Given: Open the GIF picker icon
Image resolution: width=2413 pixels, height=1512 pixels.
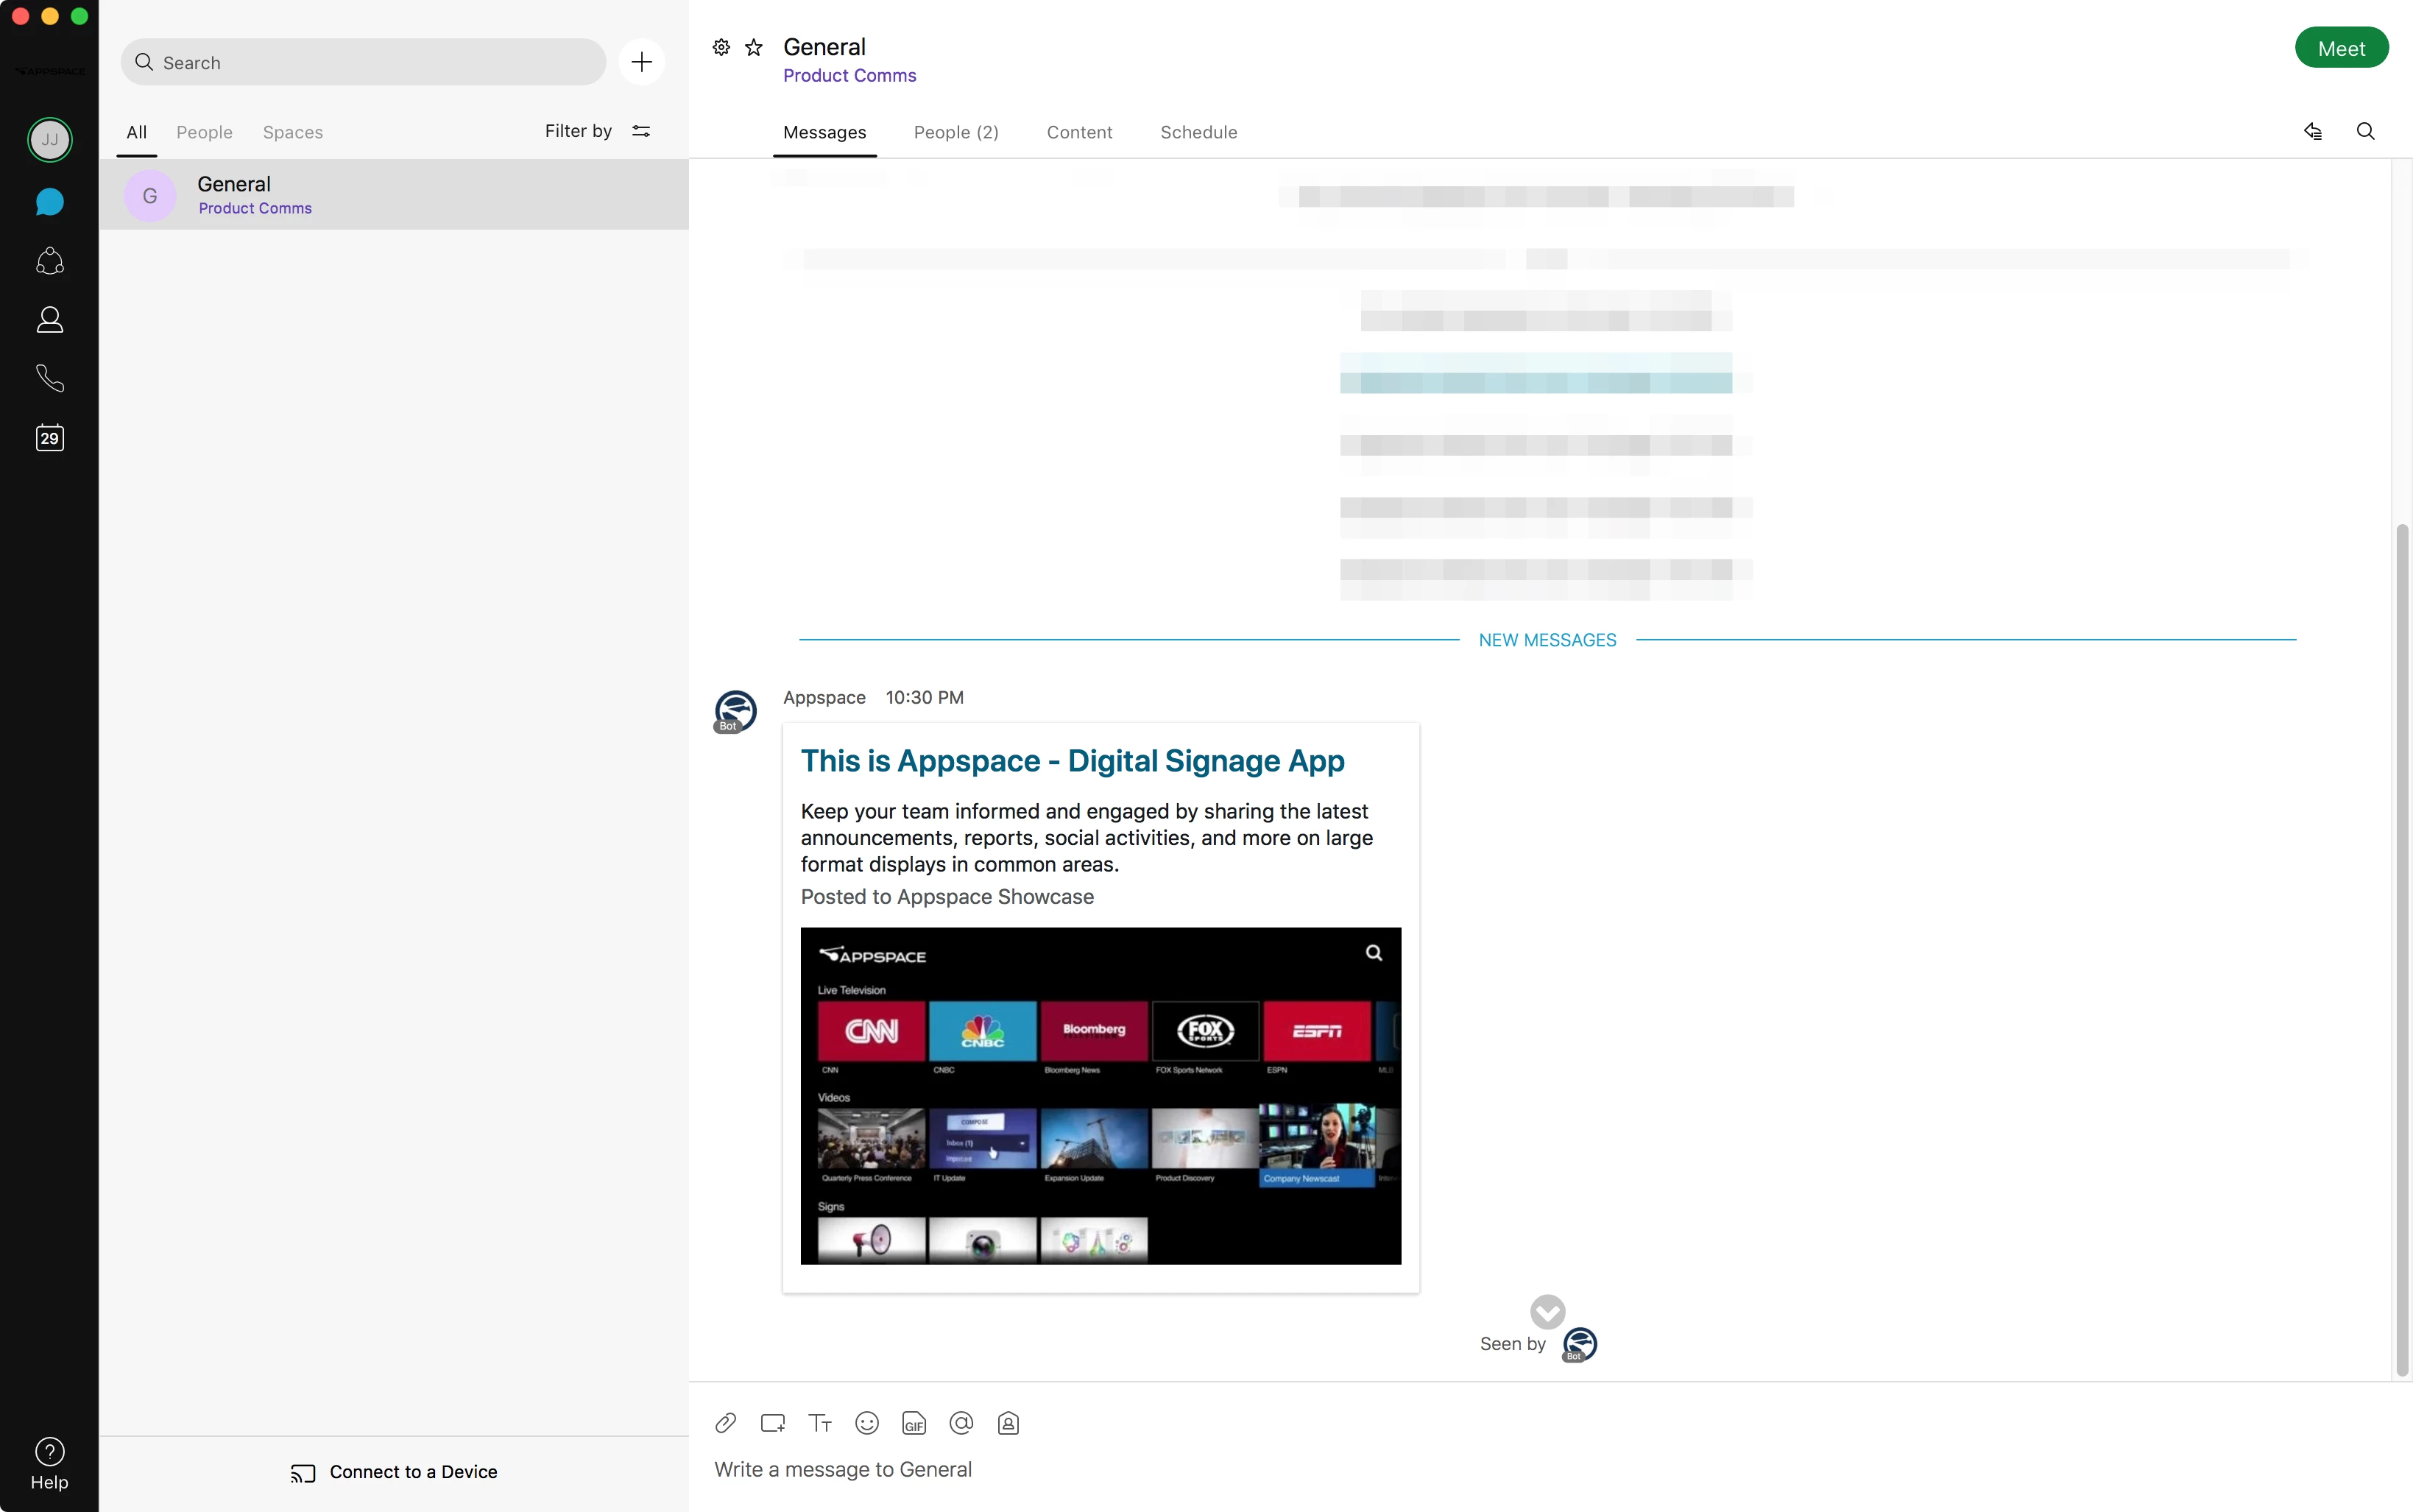Looking at the screenshot, I should (x=914, y=1423).
